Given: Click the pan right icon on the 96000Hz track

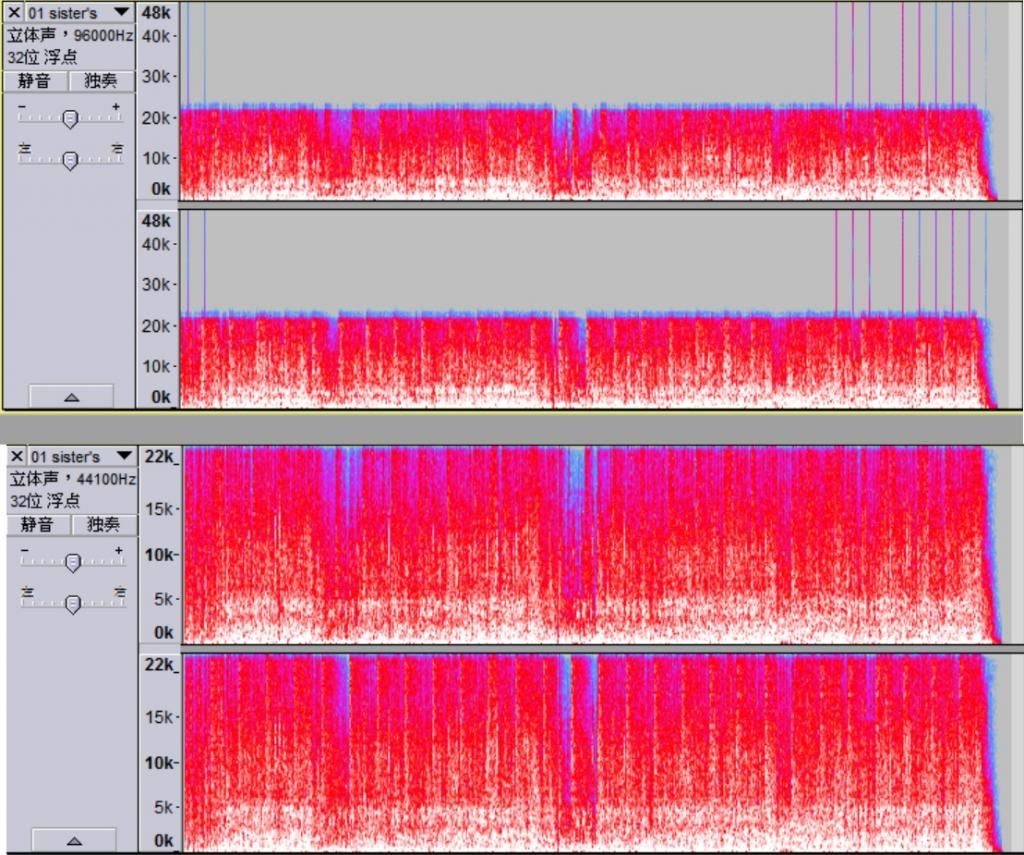Looking at the screenshot, I should (117, 148).
